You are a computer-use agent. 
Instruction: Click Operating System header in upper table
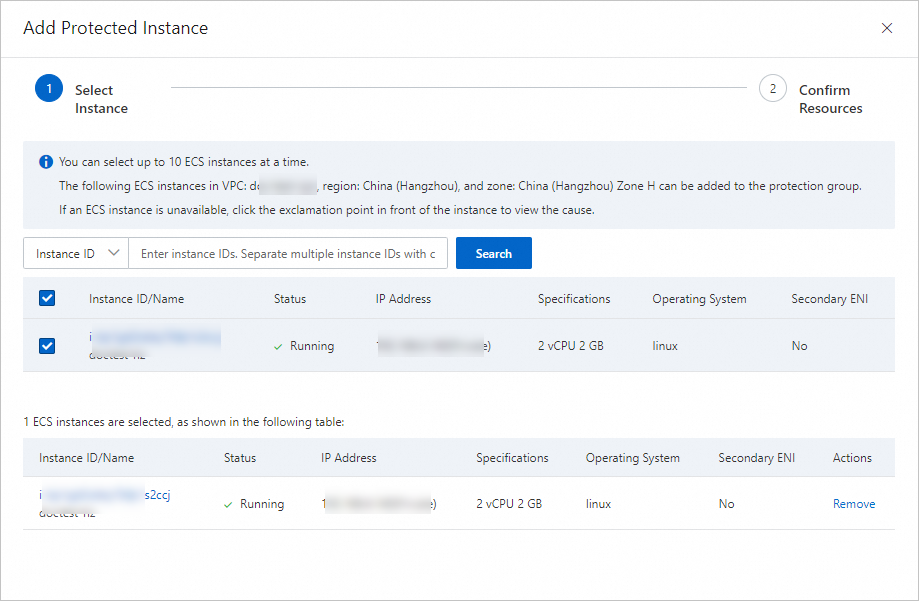coord(699,299)
